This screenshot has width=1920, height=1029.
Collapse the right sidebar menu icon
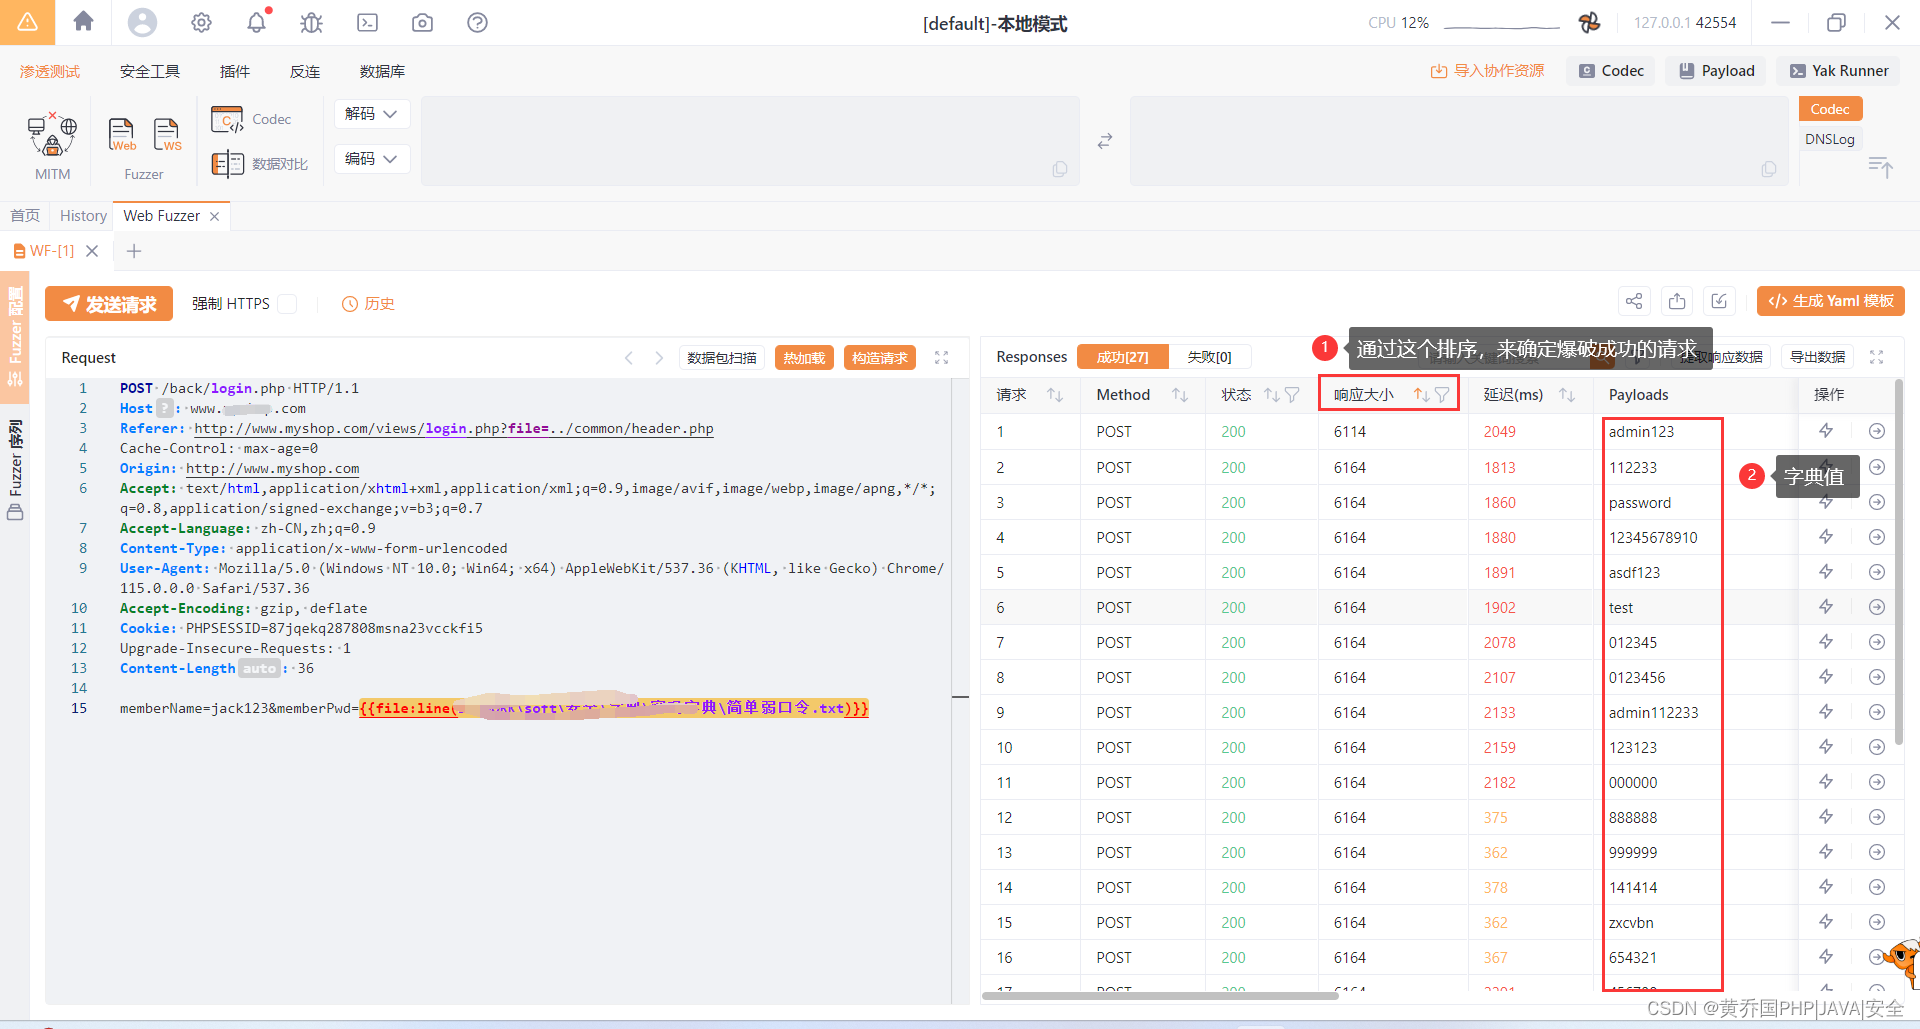pyautogui.click(x=1880, y=167)
